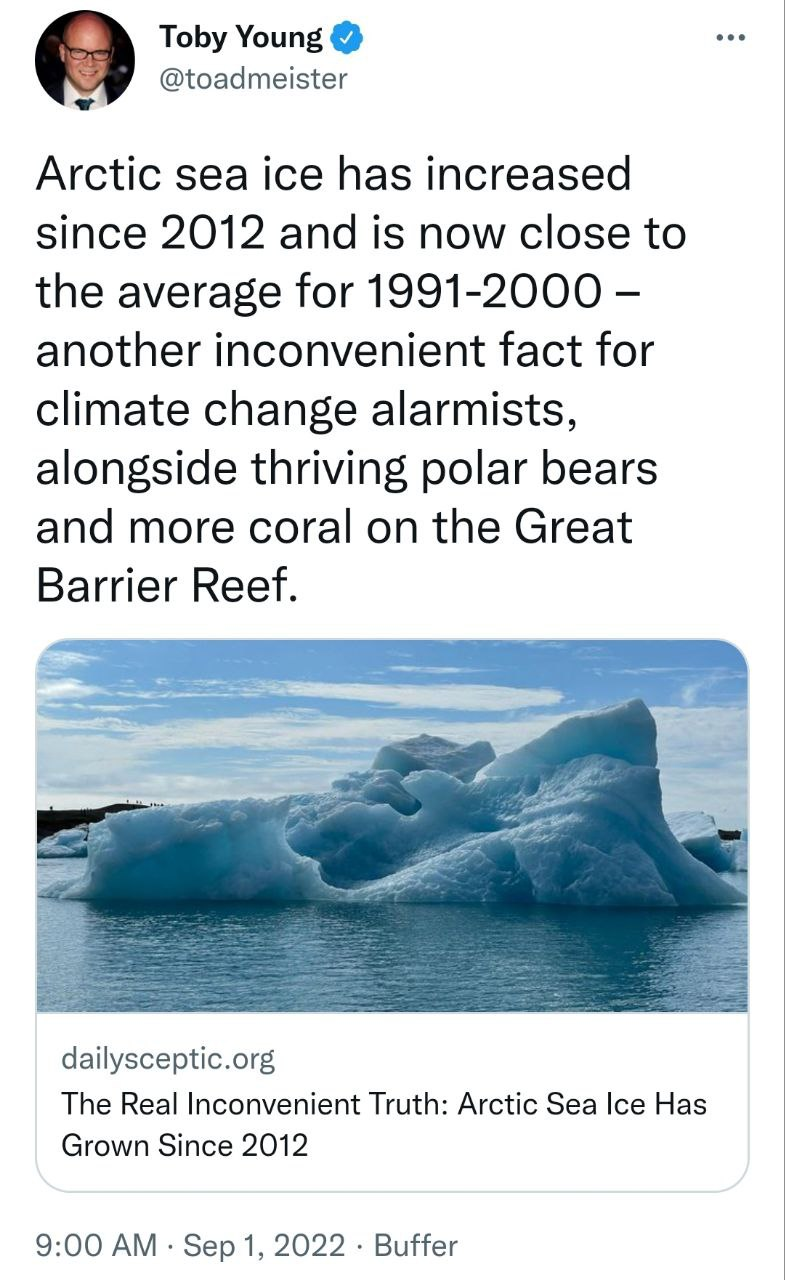Open the dailysceptic.org domain link

pyautogui.click(x=168, y=1058)
